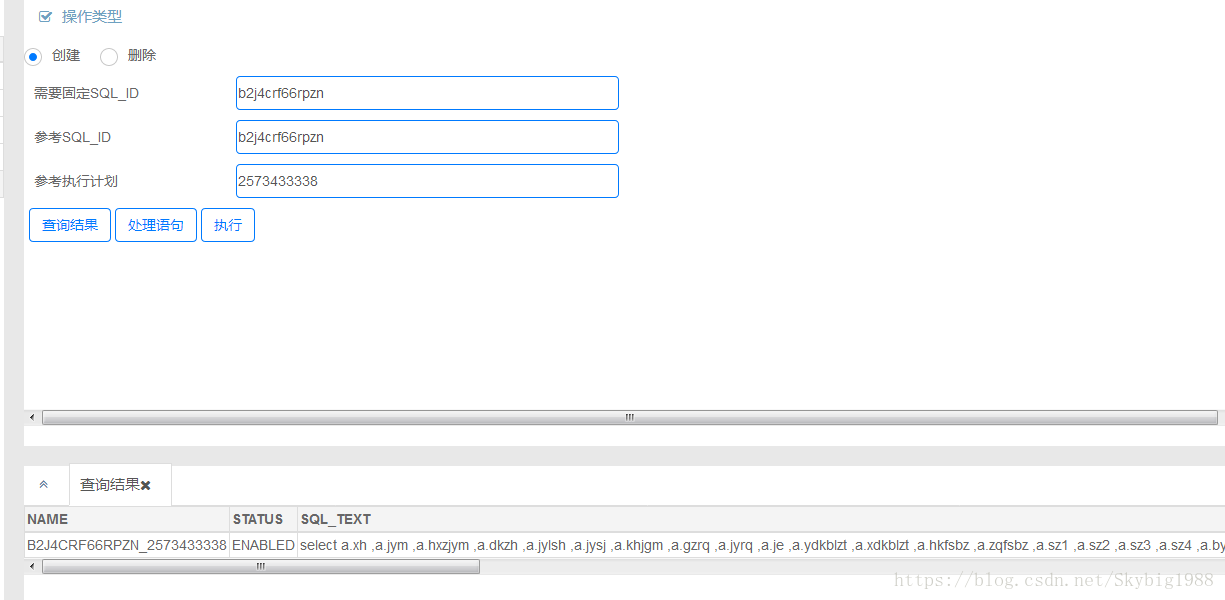This screenshot has height=600, width=1225.
Task: Close the 查询结果 tab with x icon
Action: [146, 486]
